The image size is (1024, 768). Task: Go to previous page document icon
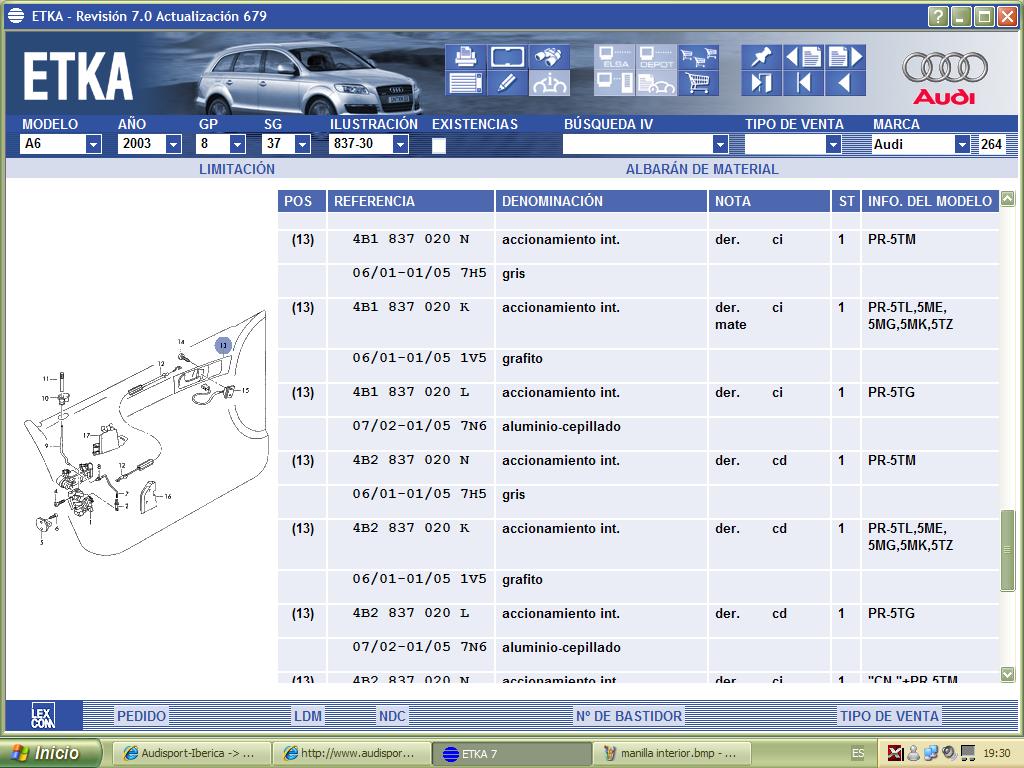(x=803, y=57)
